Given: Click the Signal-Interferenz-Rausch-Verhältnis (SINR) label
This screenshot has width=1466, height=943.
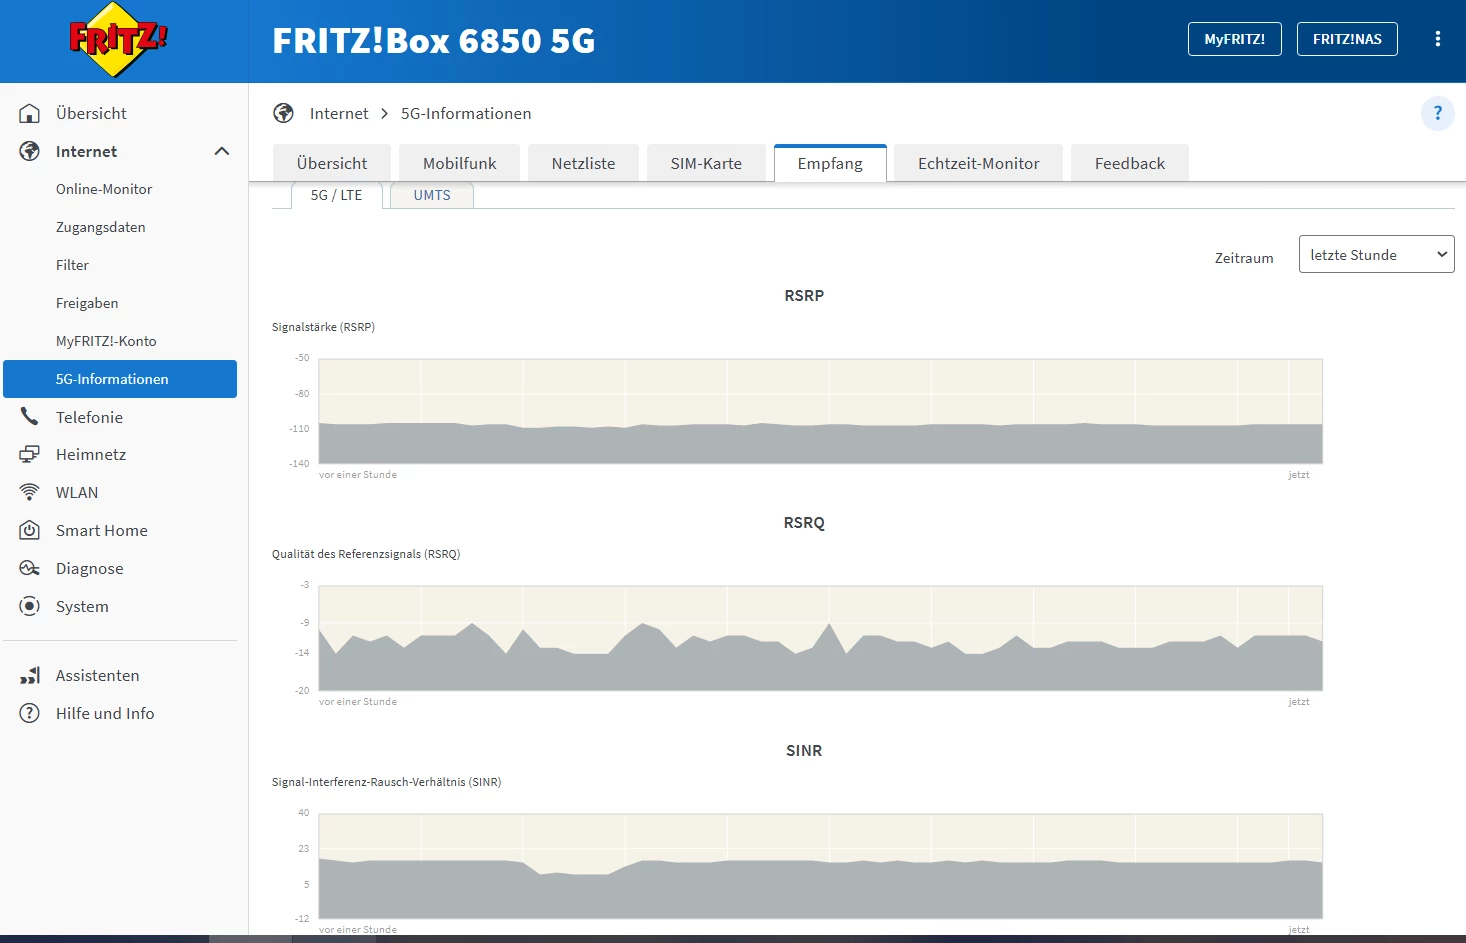Looking at the screenshot, I should pyautogui.click(x=387, y=782).
